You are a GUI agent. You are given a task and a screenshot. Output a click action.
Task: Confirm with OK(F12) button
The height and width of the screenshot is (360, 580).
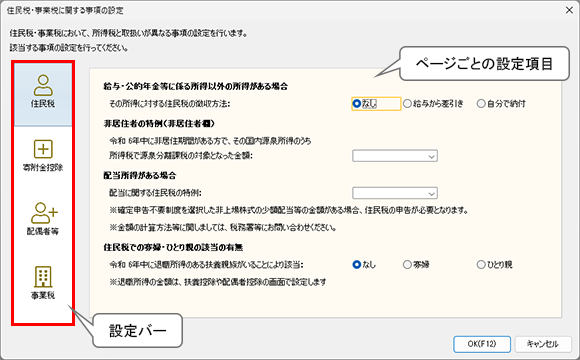[x=482, y=344]
